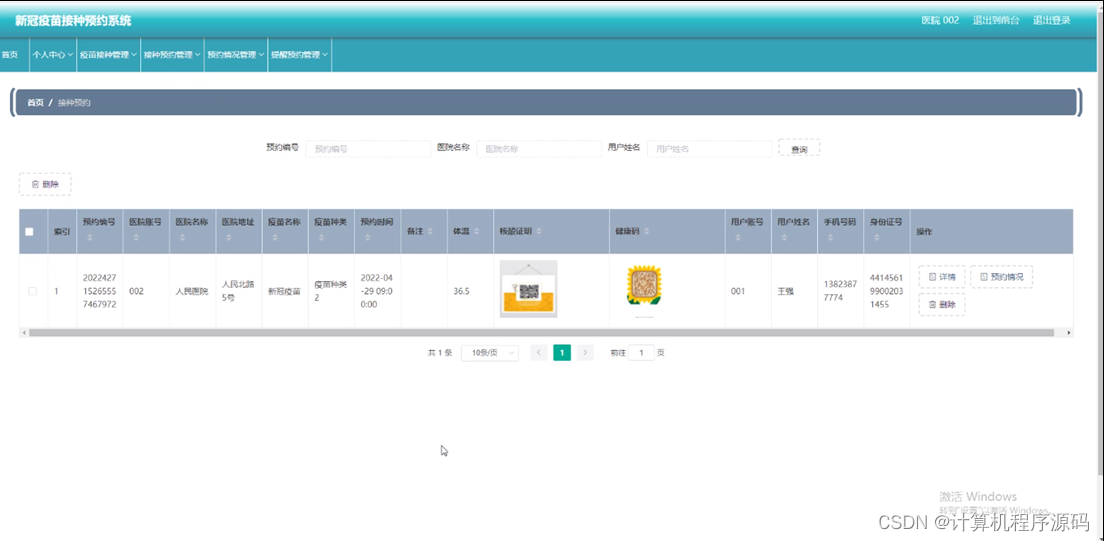Click the 医院 002 account label
The width and height of the screenshot is (1104, 541).
[940, 20]
